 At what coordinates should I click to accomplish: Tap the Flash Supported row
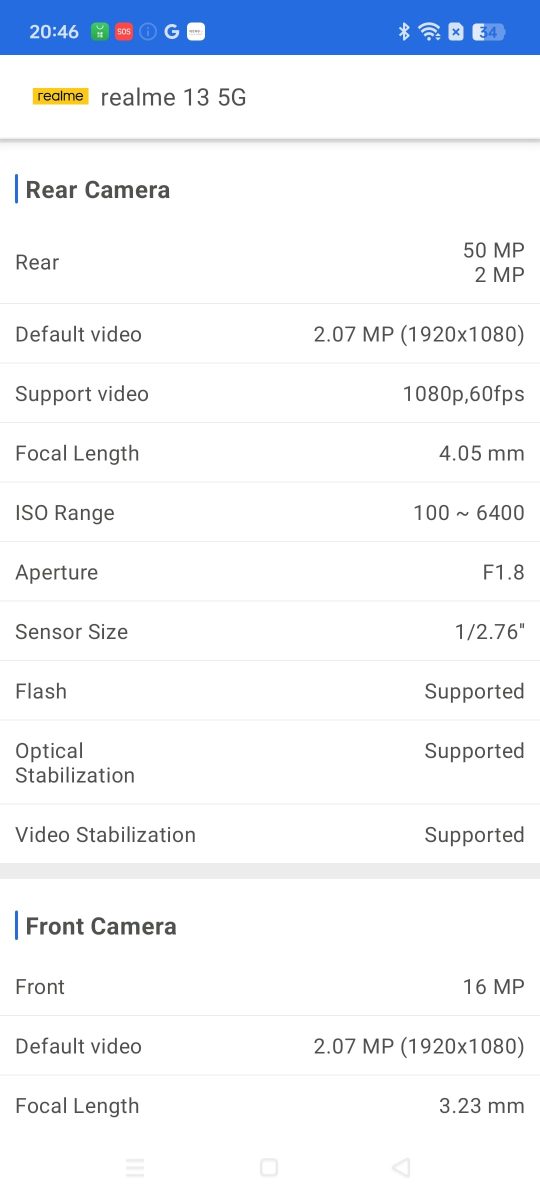(x=270, y=691)
